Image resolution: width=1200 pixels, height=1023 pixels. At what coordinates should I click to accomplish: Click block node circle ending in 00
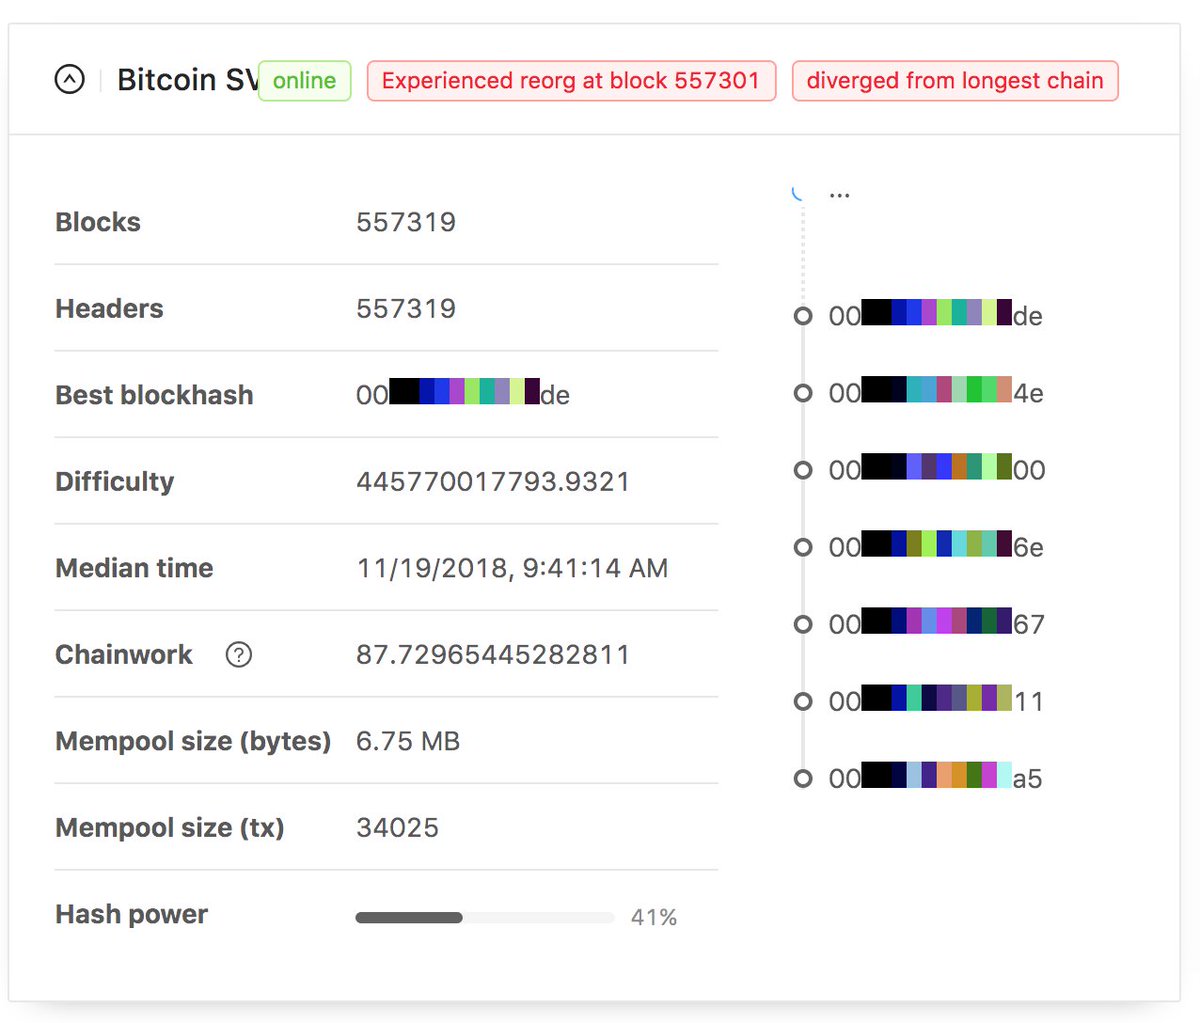click(x=803, y=470)
